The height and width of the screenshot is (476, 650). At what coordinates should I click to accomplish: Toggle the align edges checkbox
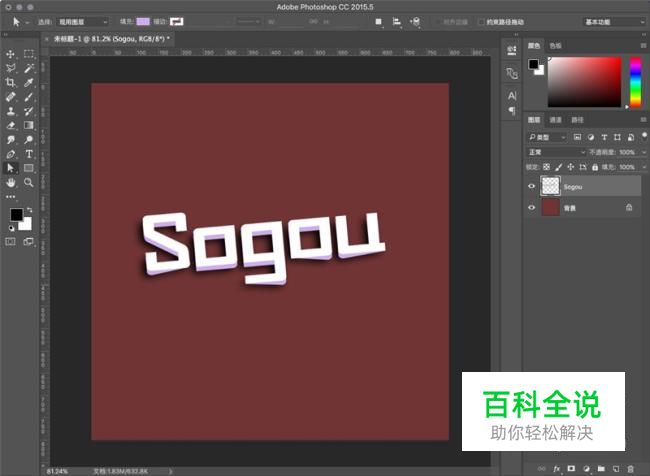pyautogui.click(x=438, y=22)
